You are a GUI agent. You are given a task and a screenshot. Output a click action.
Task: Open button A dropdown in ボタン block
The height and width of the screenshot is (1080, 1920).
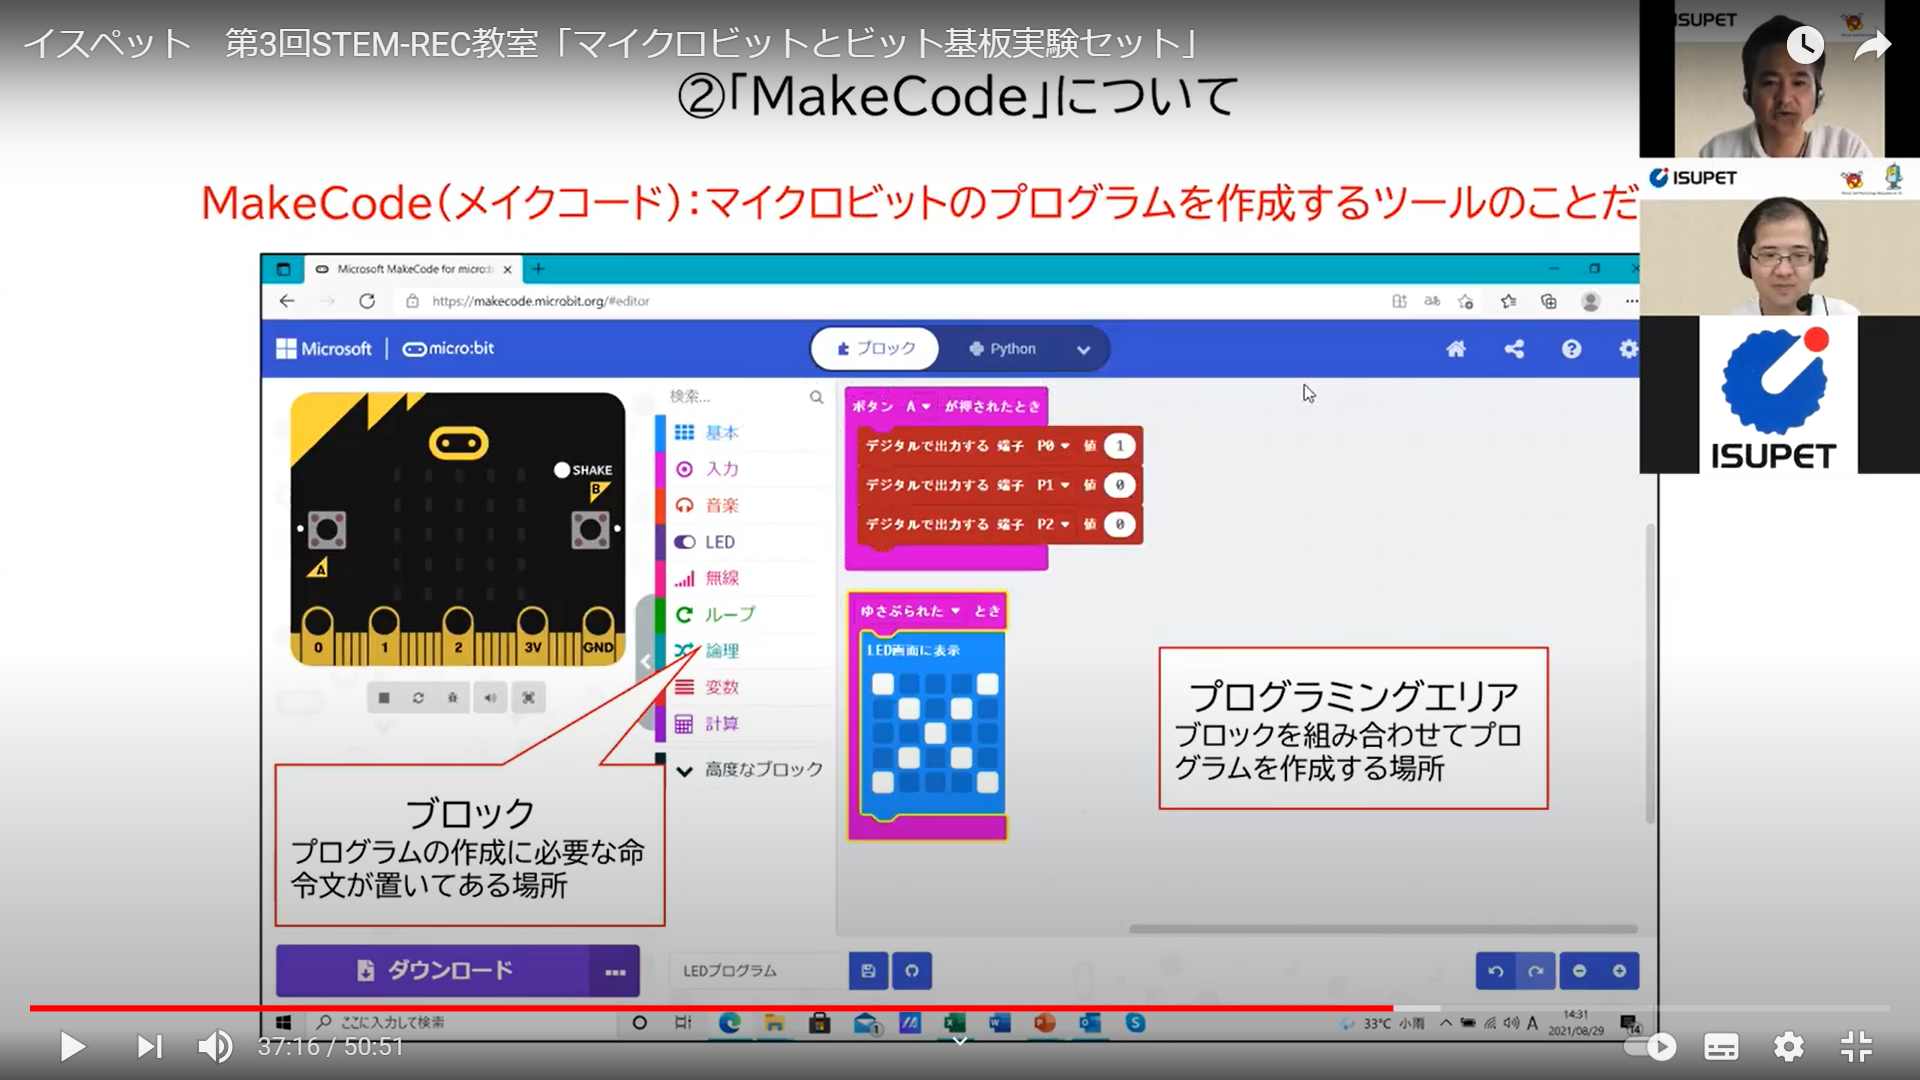pyautogui.click(x=918, y=407)
